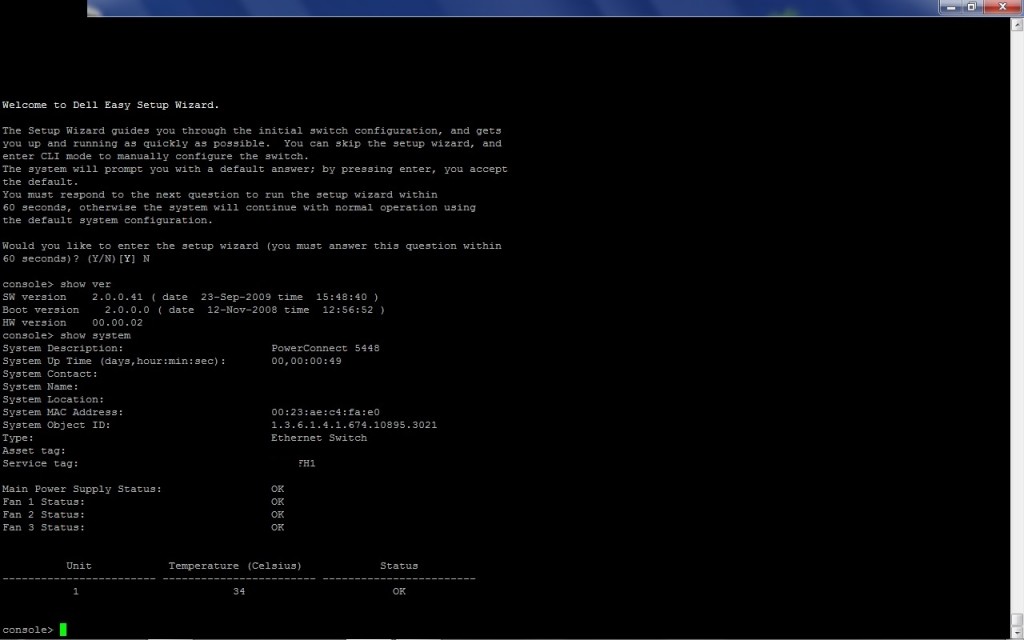
Task: Click Boot version value 2.0.0.0
Action: [x=127, y=310]
